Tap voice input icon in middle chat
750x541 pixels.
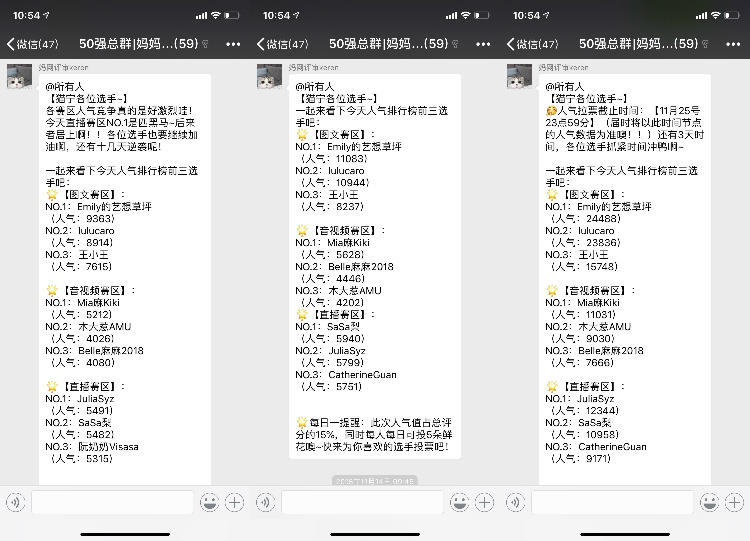265,502
